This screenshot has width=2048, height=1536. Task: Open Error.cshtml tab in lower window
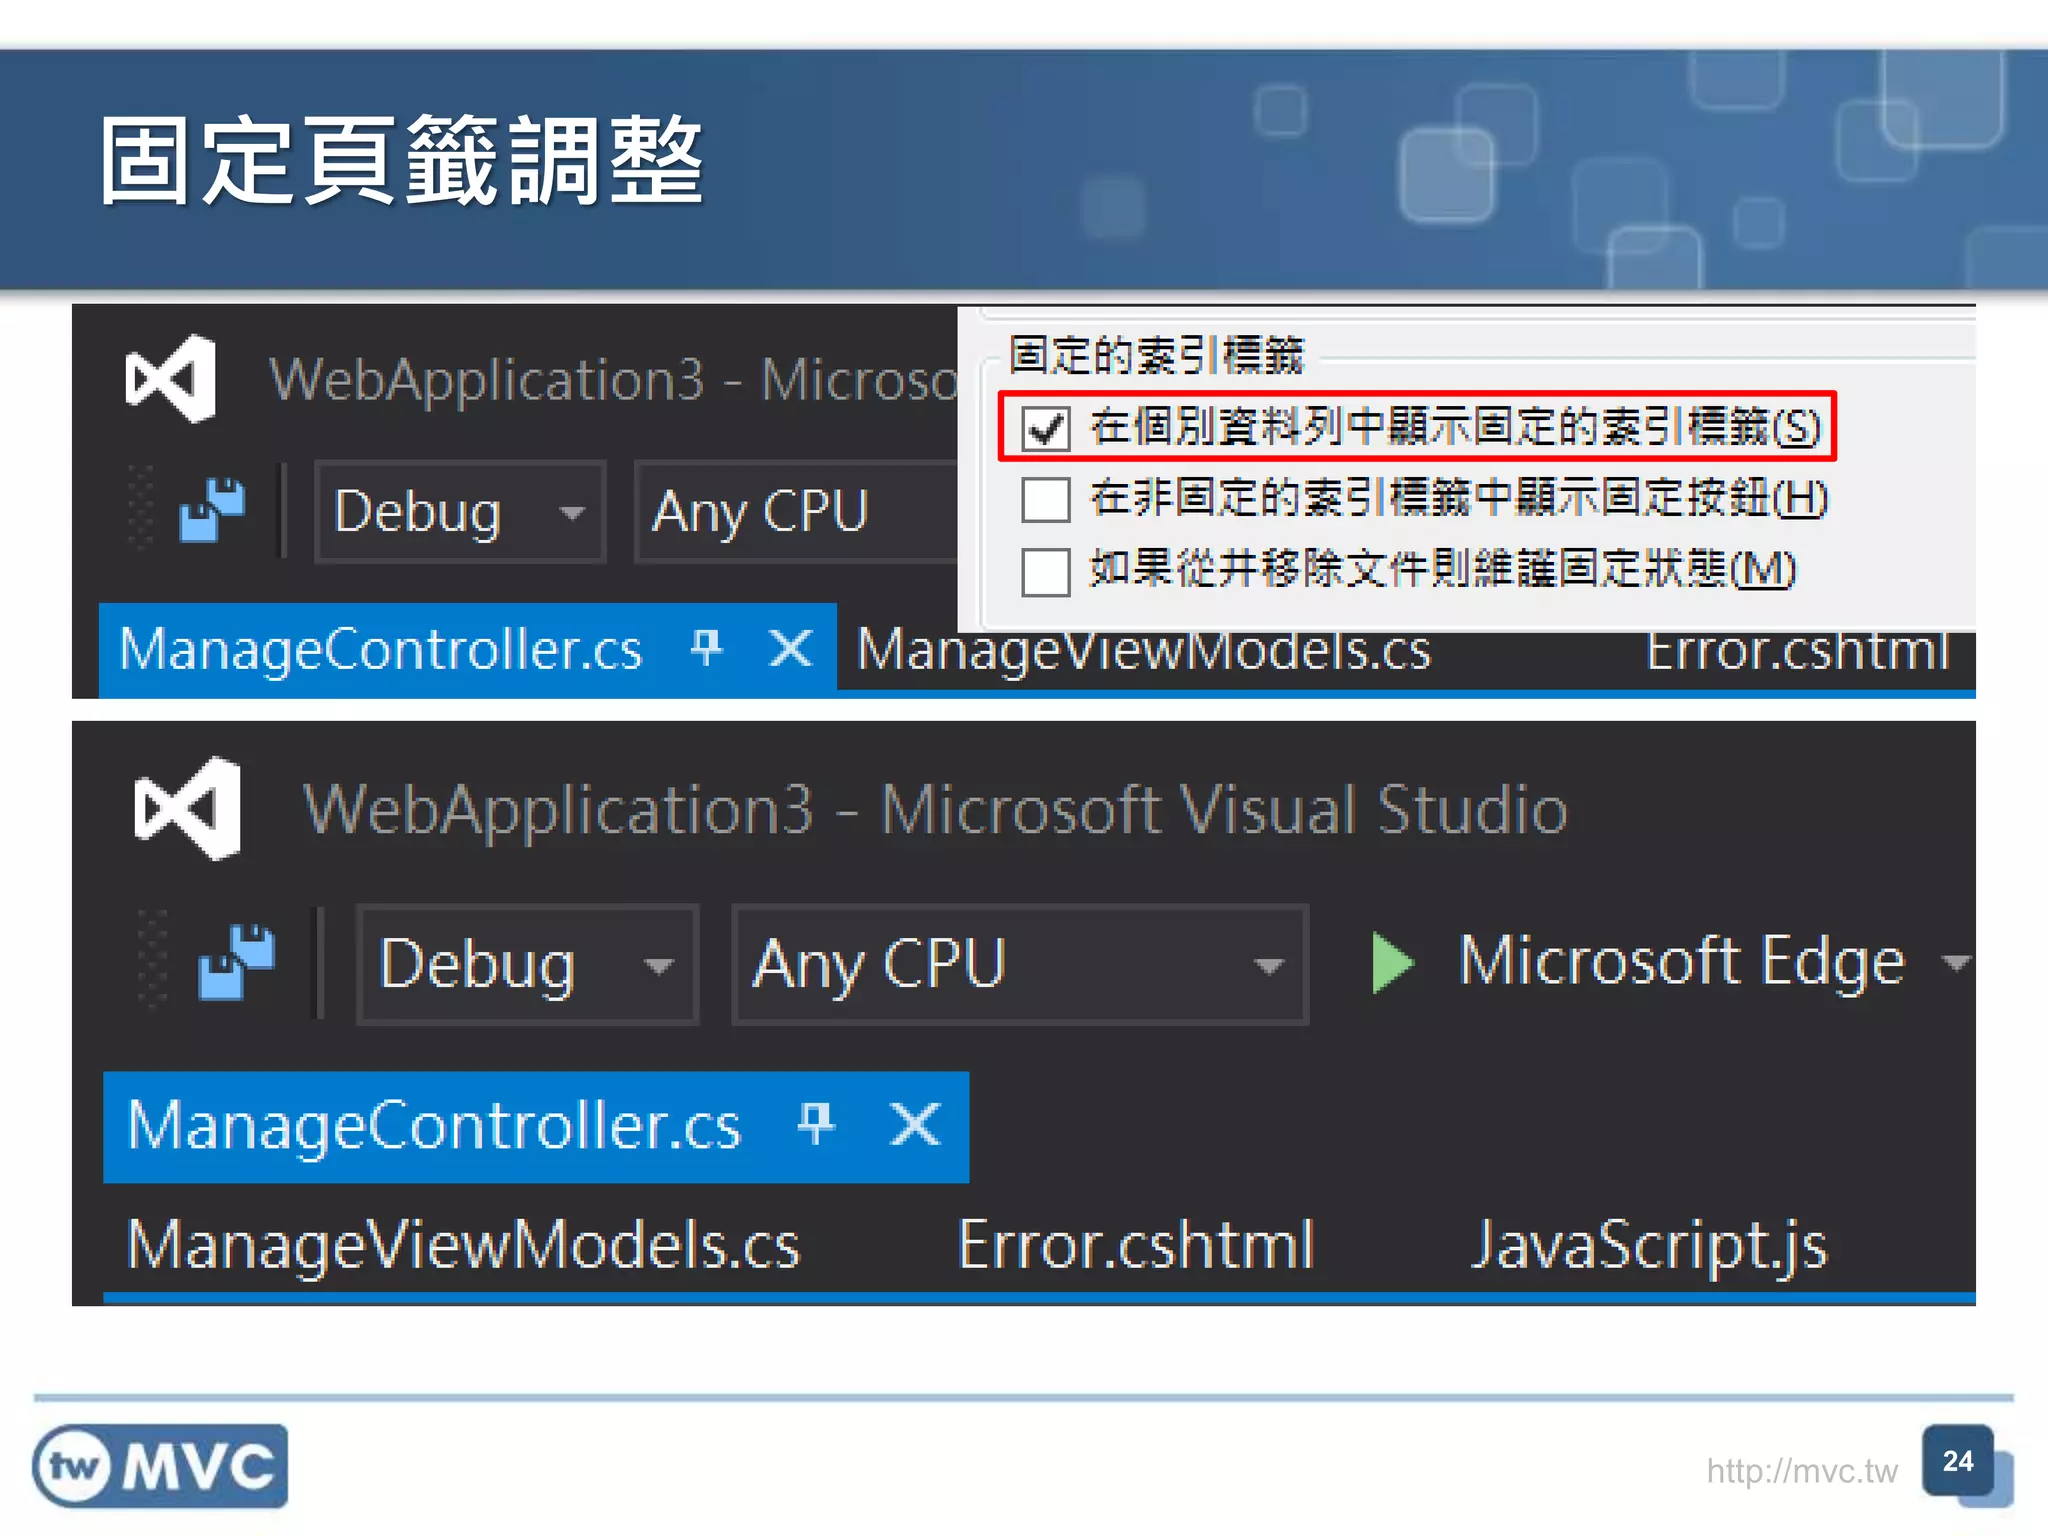[x=1136, y=1244]
